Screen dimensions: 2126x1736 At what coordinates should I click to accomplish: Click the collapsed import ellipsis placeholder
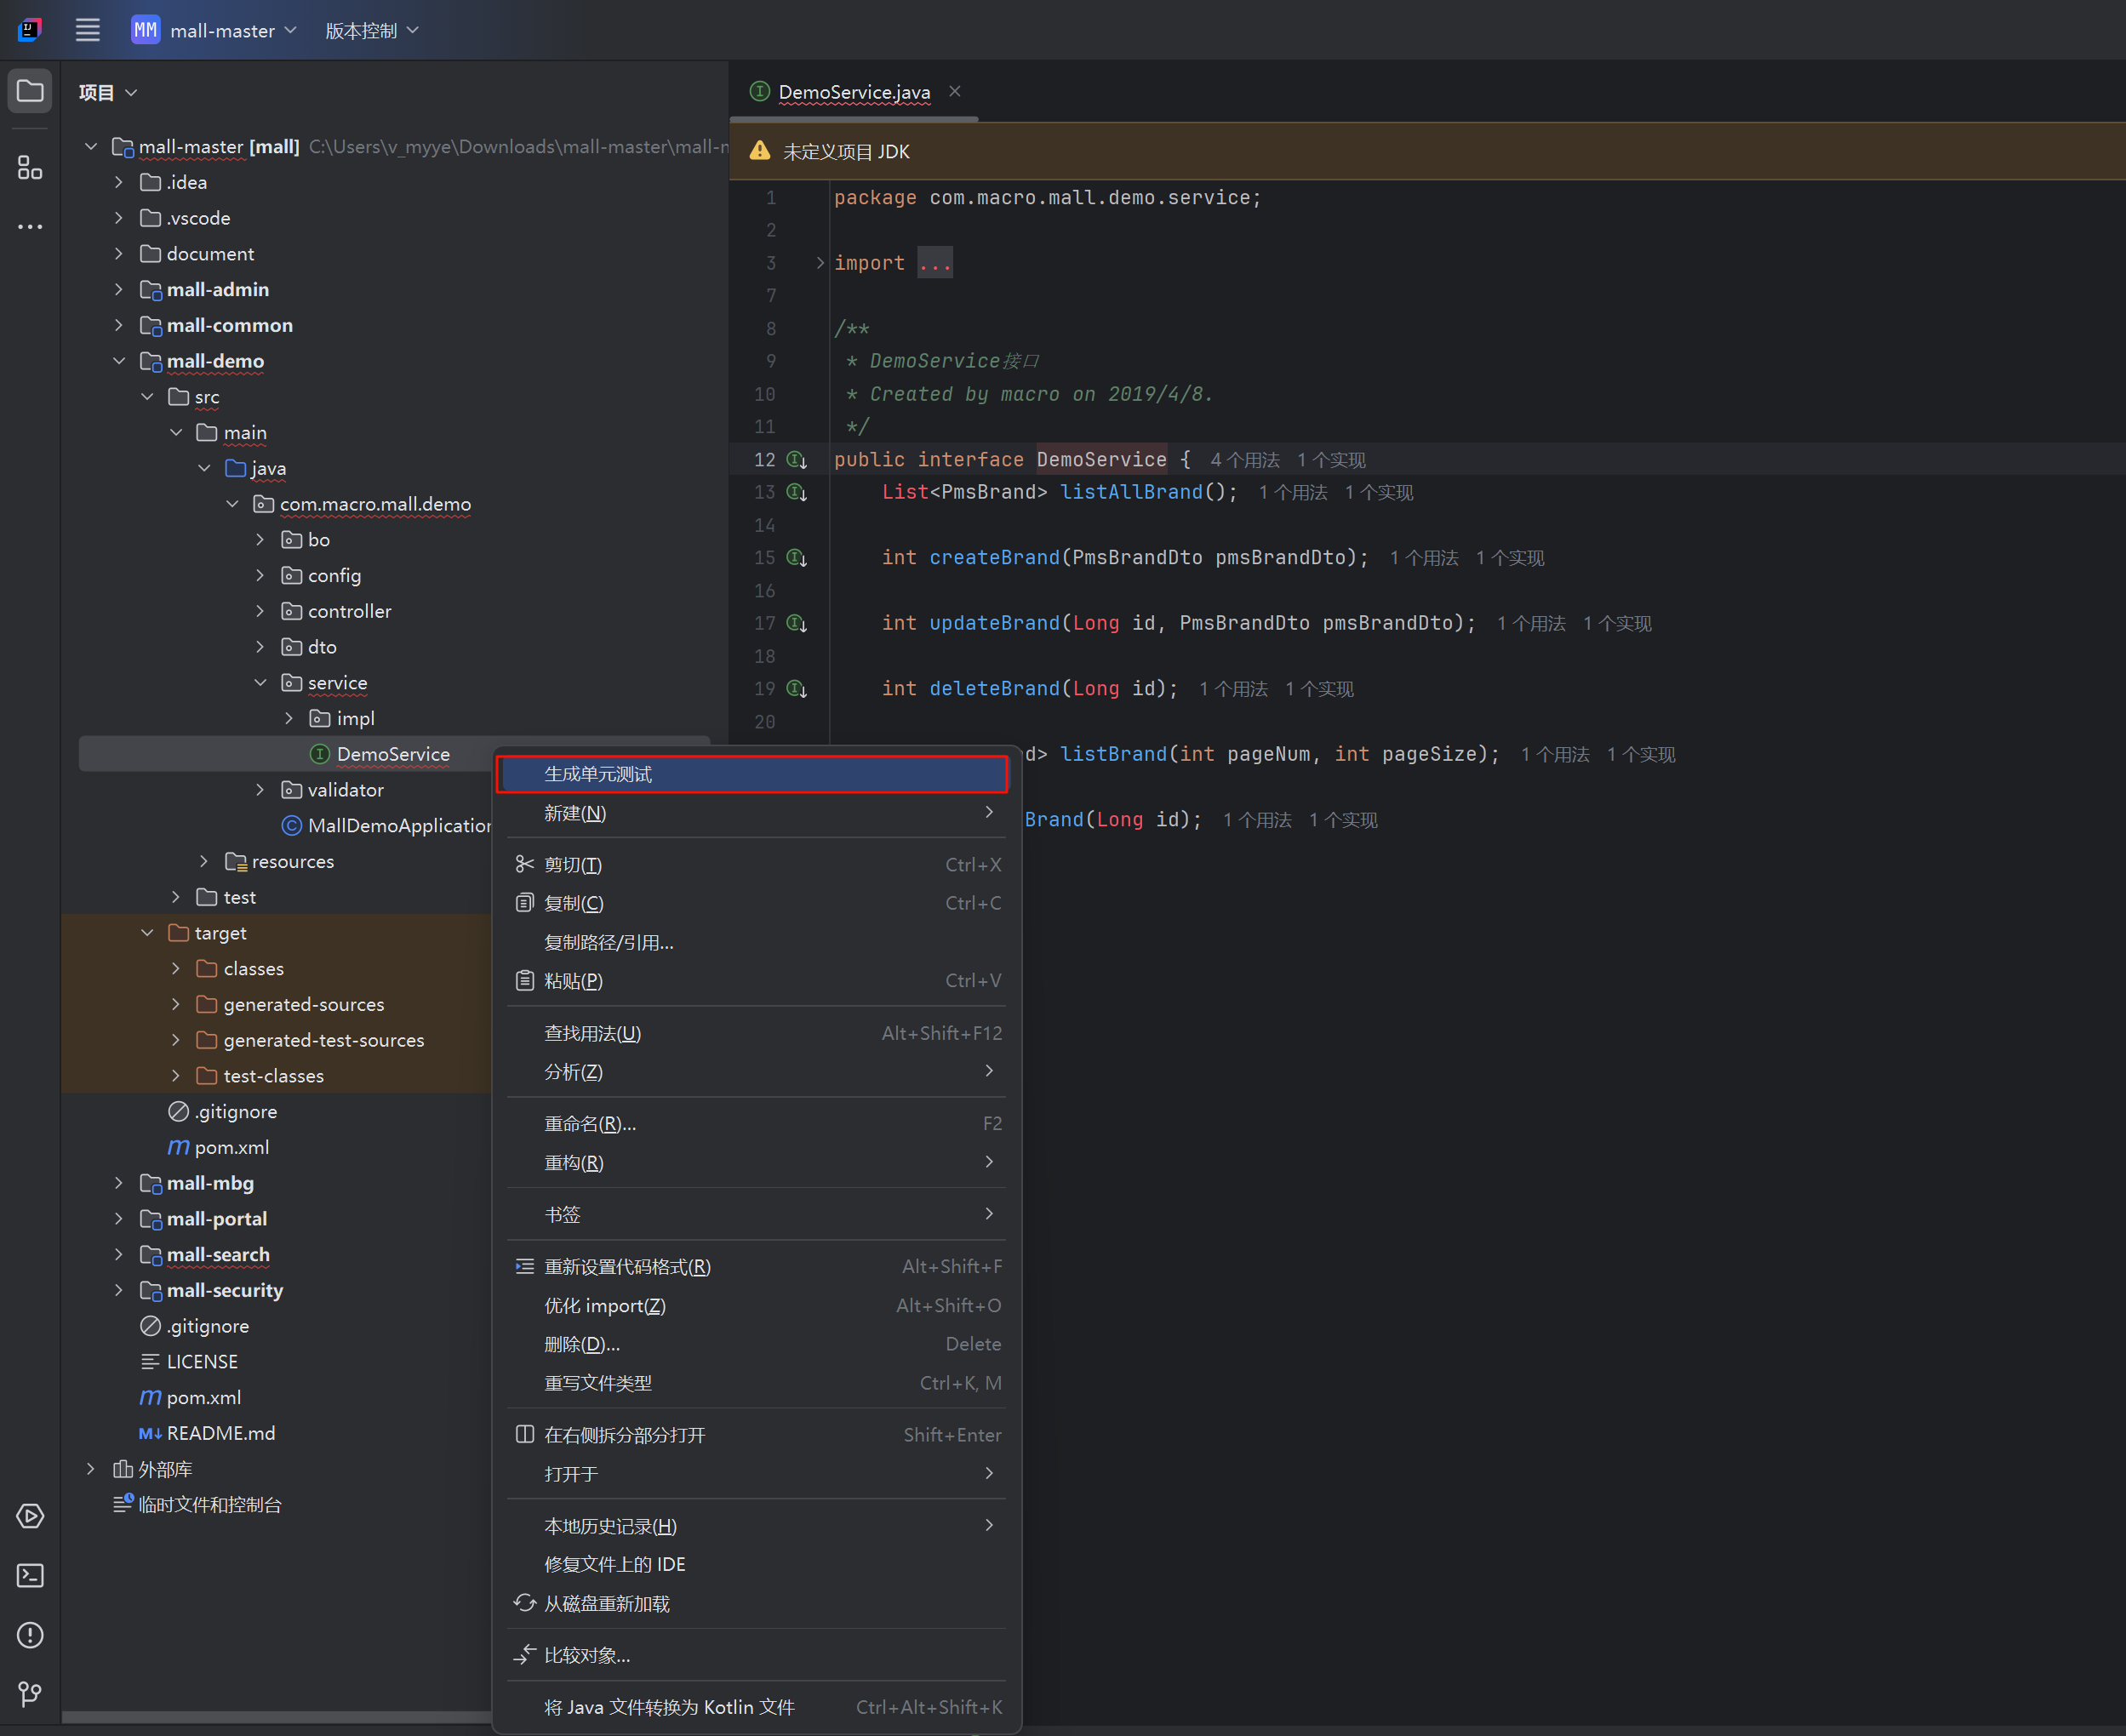click(x=935, y=263)
